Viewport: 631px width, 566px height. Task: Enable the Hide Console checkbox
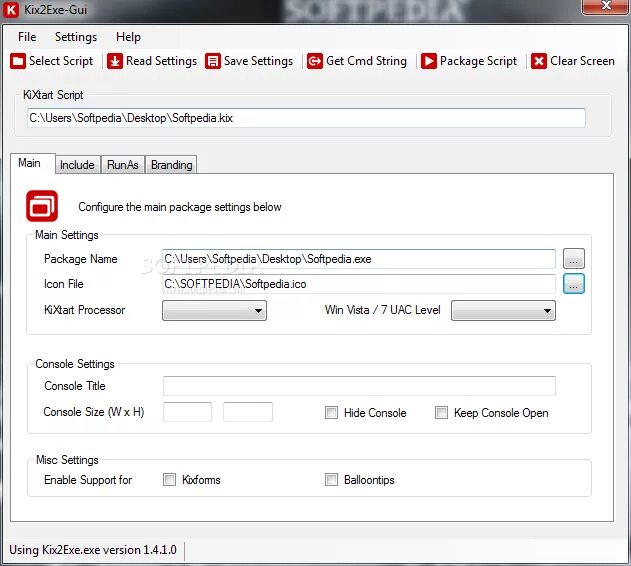point(331,413)
